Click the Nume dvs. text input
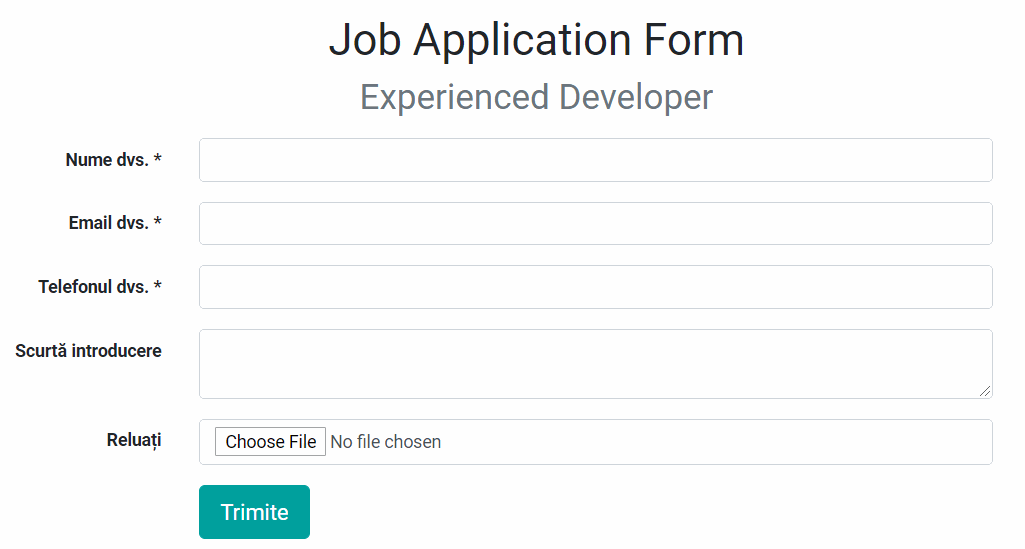The height and width of the screenshot is (549, 1025). point(596,160)
